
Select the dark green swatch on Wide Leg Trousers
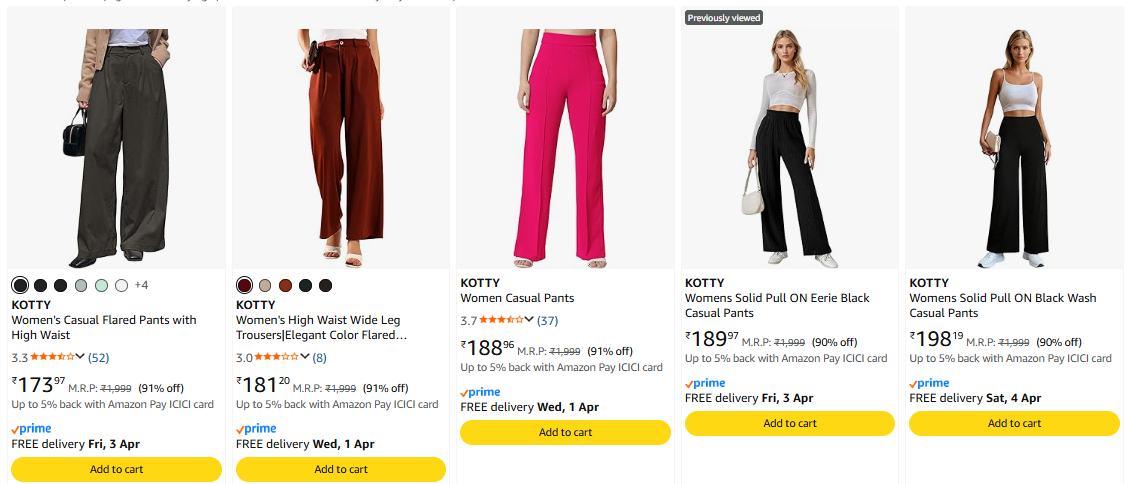pyautogui.click(x=305, y=285)
